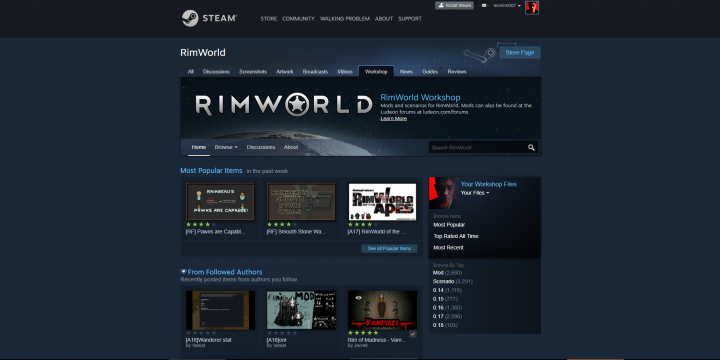Click the empty star rating under [A18]oni

pos(282,333)
